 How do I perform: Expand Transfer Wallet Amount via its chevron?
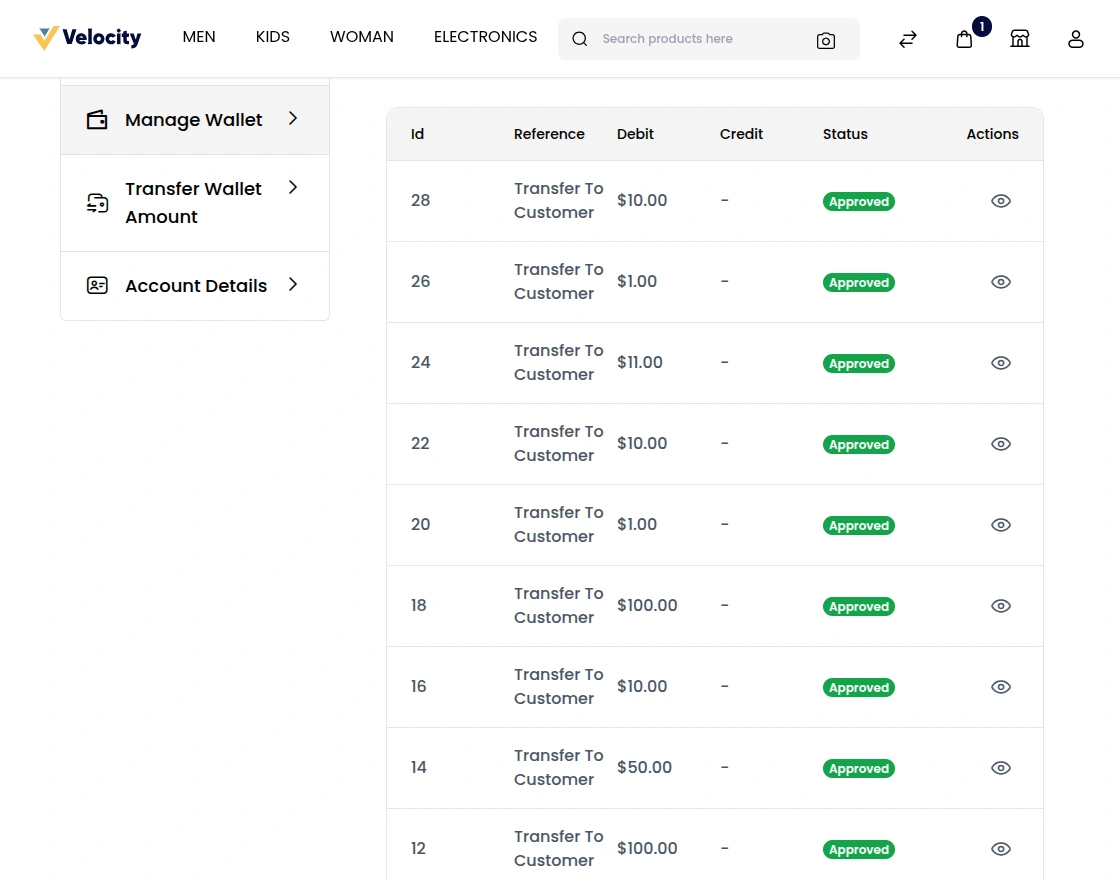[292, 188]
